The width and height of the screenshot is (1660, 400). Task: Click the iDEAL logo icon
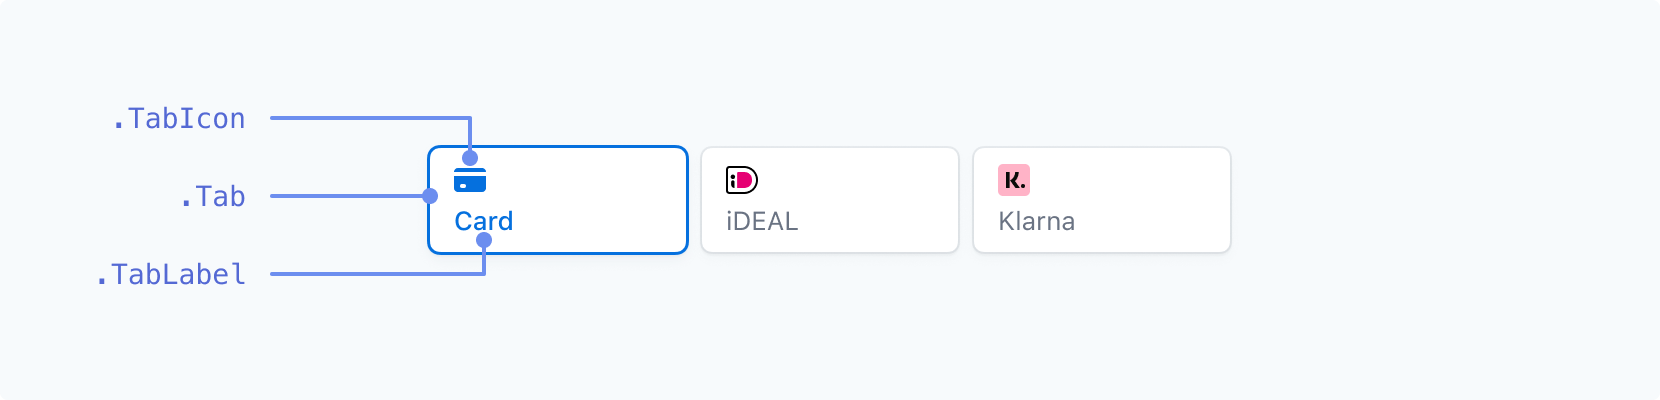(x=742, y=180)
